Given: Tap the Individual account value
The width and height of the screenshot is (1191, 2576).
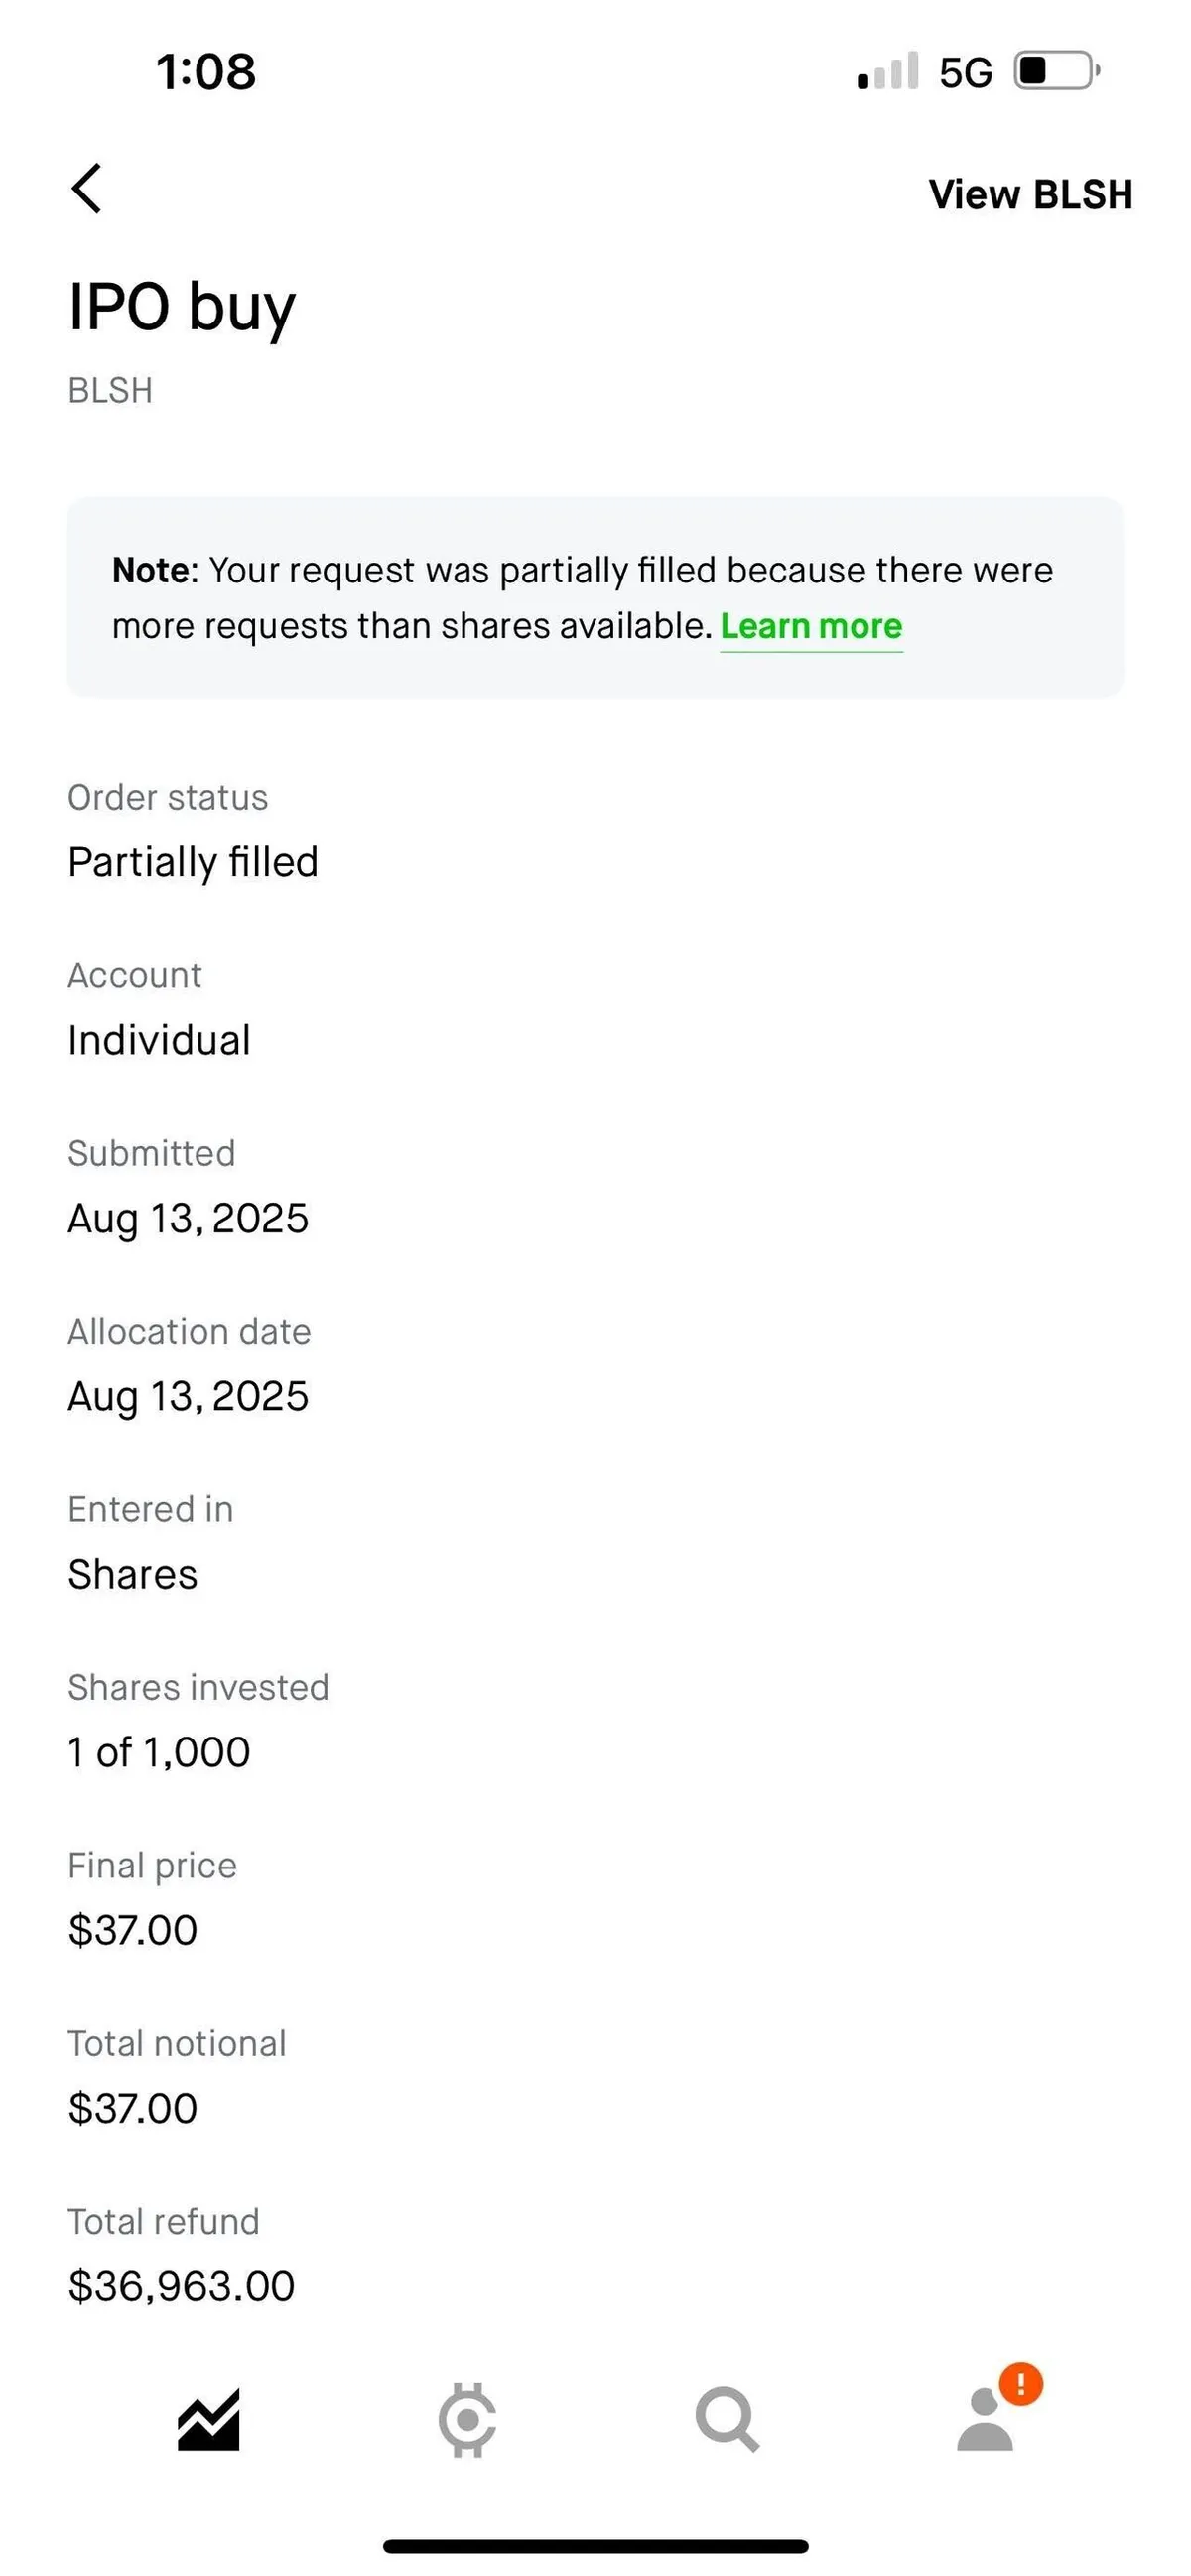Looking at the screenshot, I should click(x=159, y=1040).
